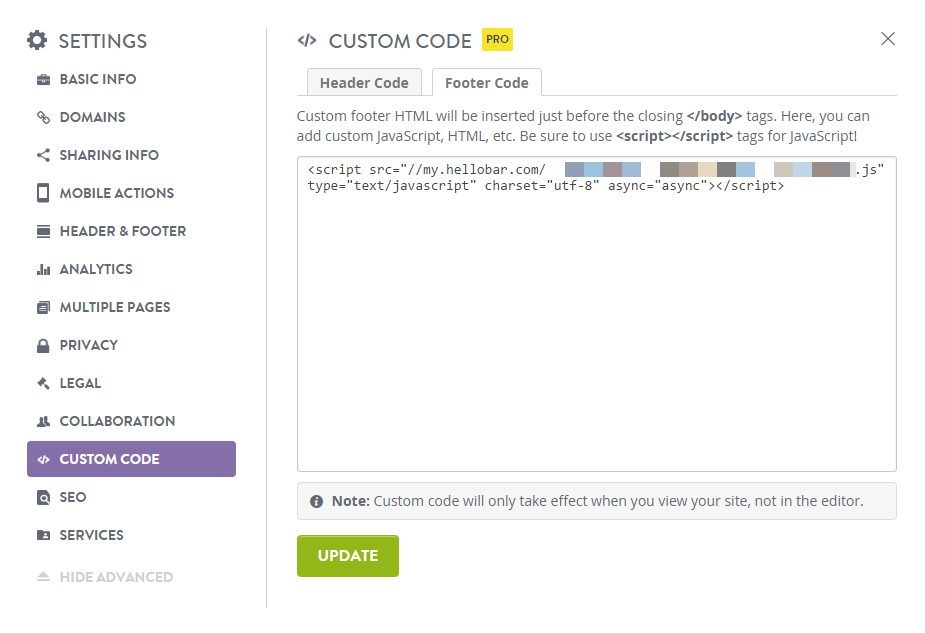
Task: Select the Footer Code tab
Action: pyautogui.click(x=487, y=83)
